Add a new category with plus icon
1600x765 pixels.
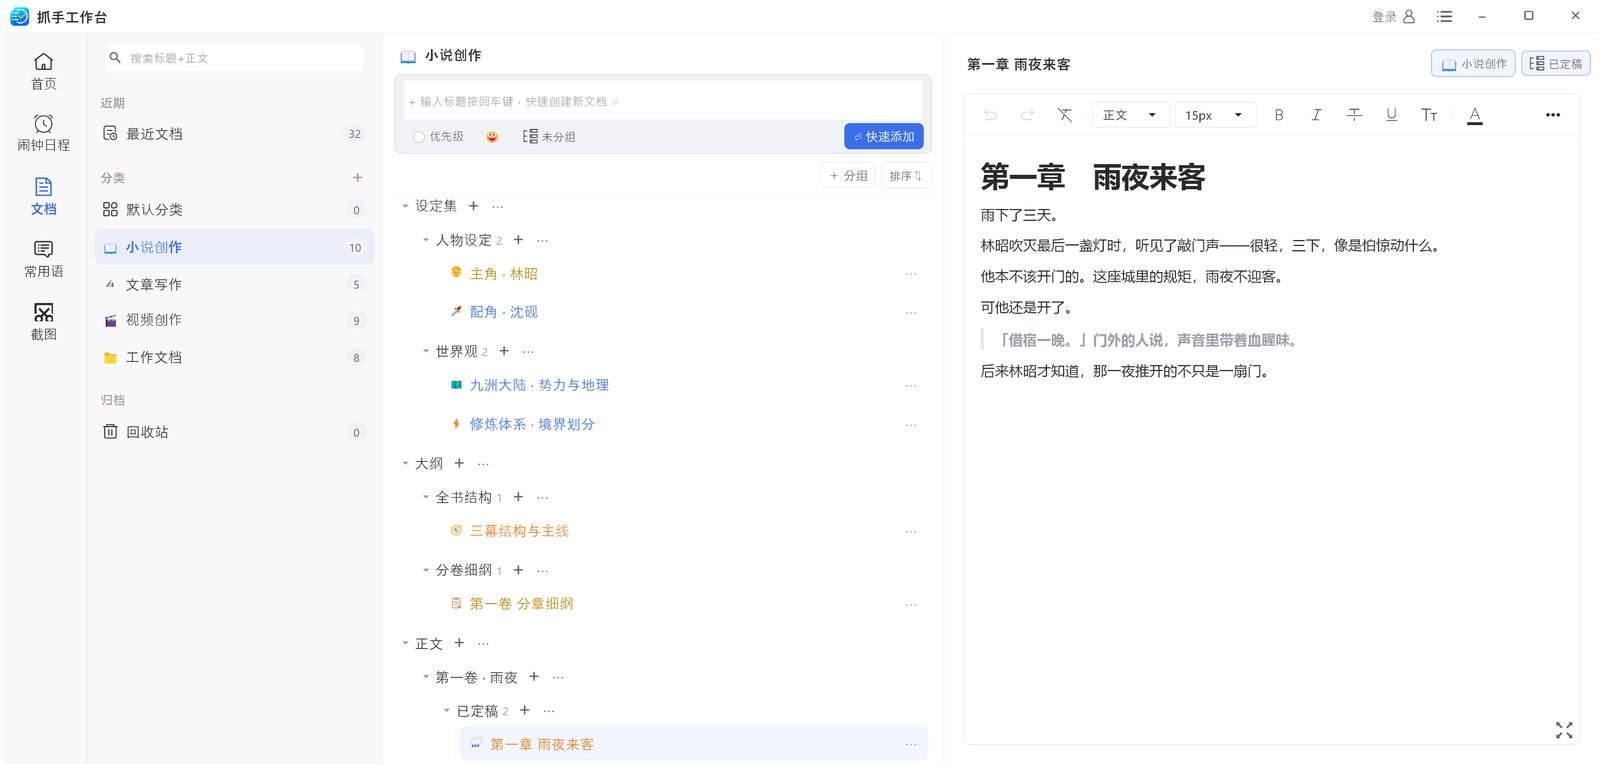(x=357, y=178)
